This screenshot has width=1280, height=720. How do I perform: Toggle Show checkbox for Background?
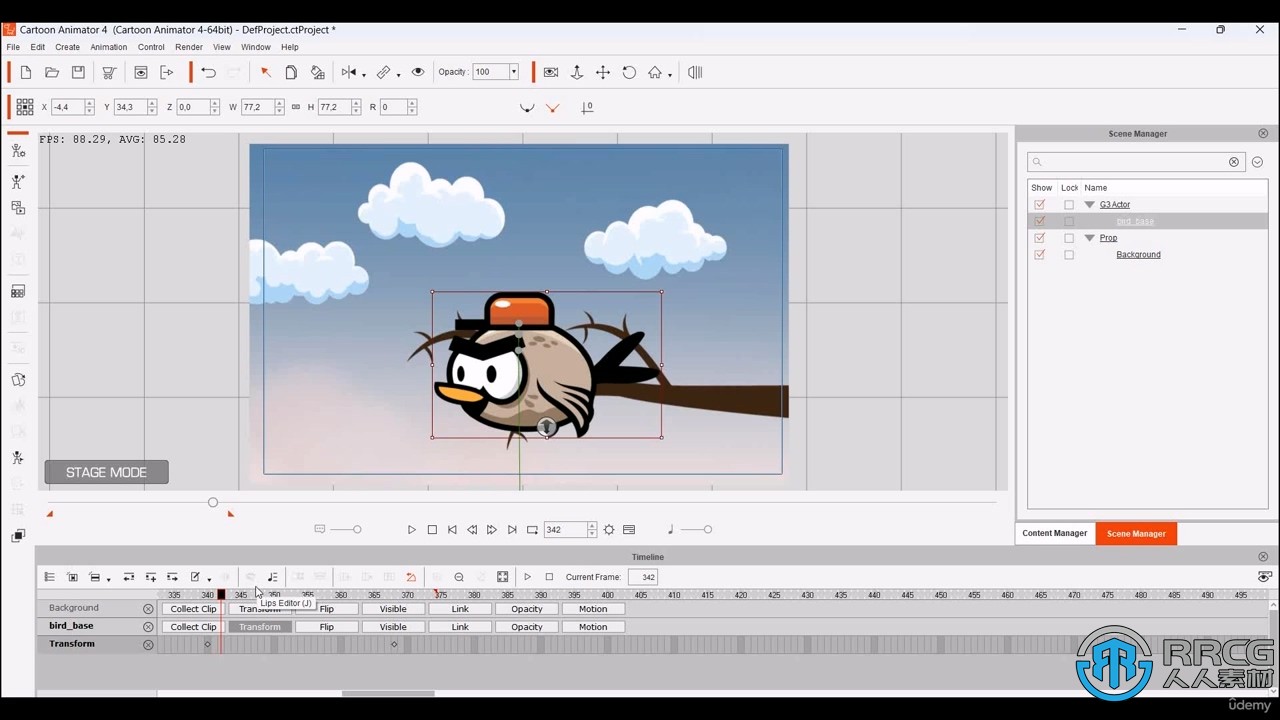click(x=1040, y=255)
